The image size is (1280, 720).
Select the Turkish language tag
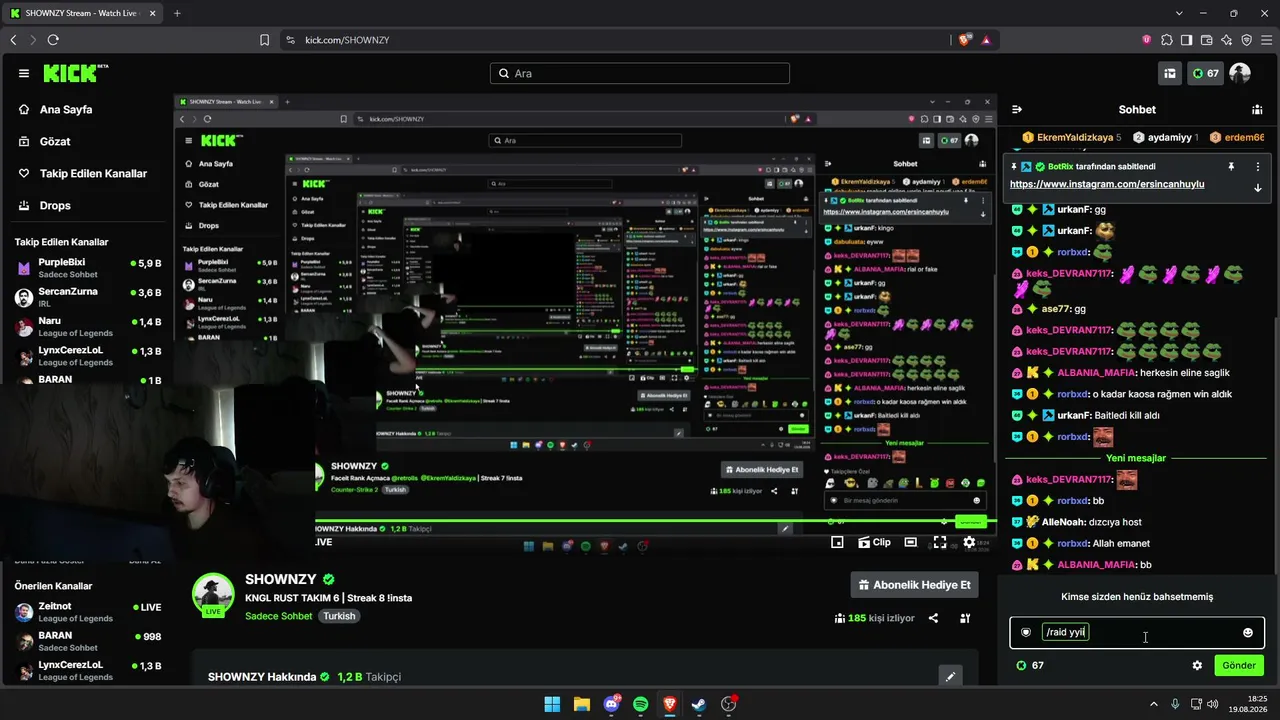coord(339,616)
